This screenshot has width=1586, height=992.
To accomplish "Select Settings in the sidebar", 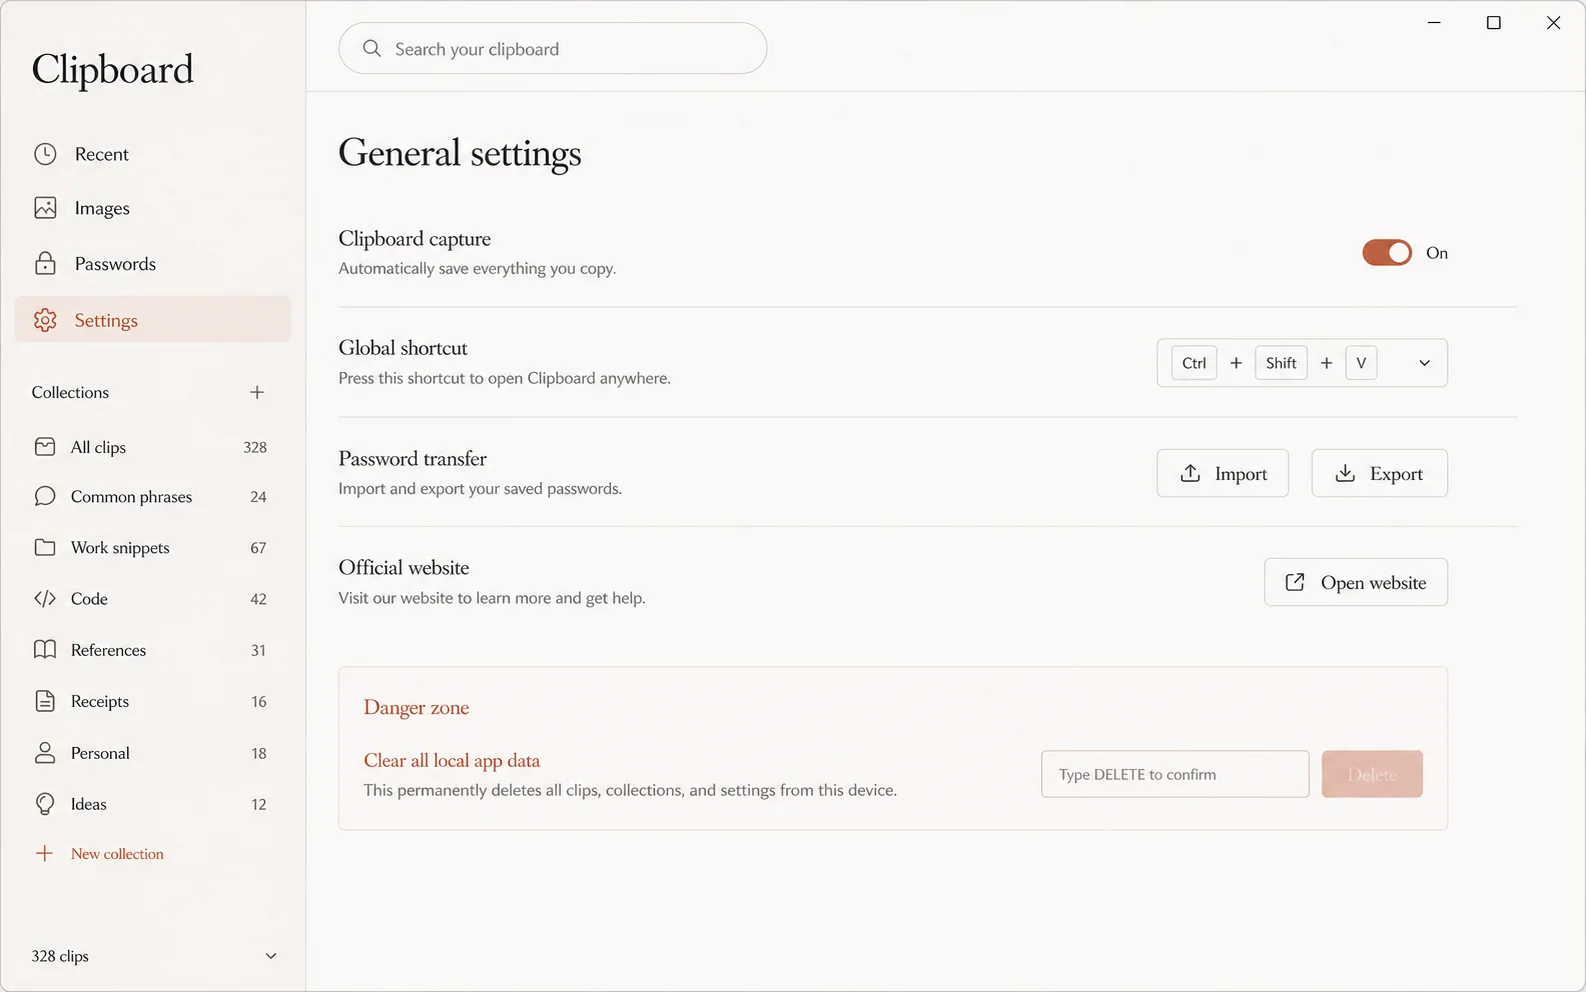I will point(153,320).
